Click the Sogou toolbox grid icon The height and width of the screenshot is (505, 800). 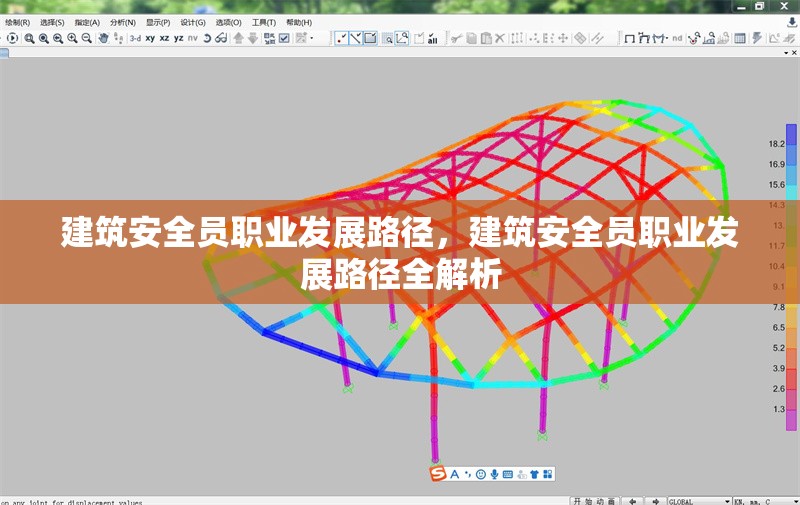[547, 474]
